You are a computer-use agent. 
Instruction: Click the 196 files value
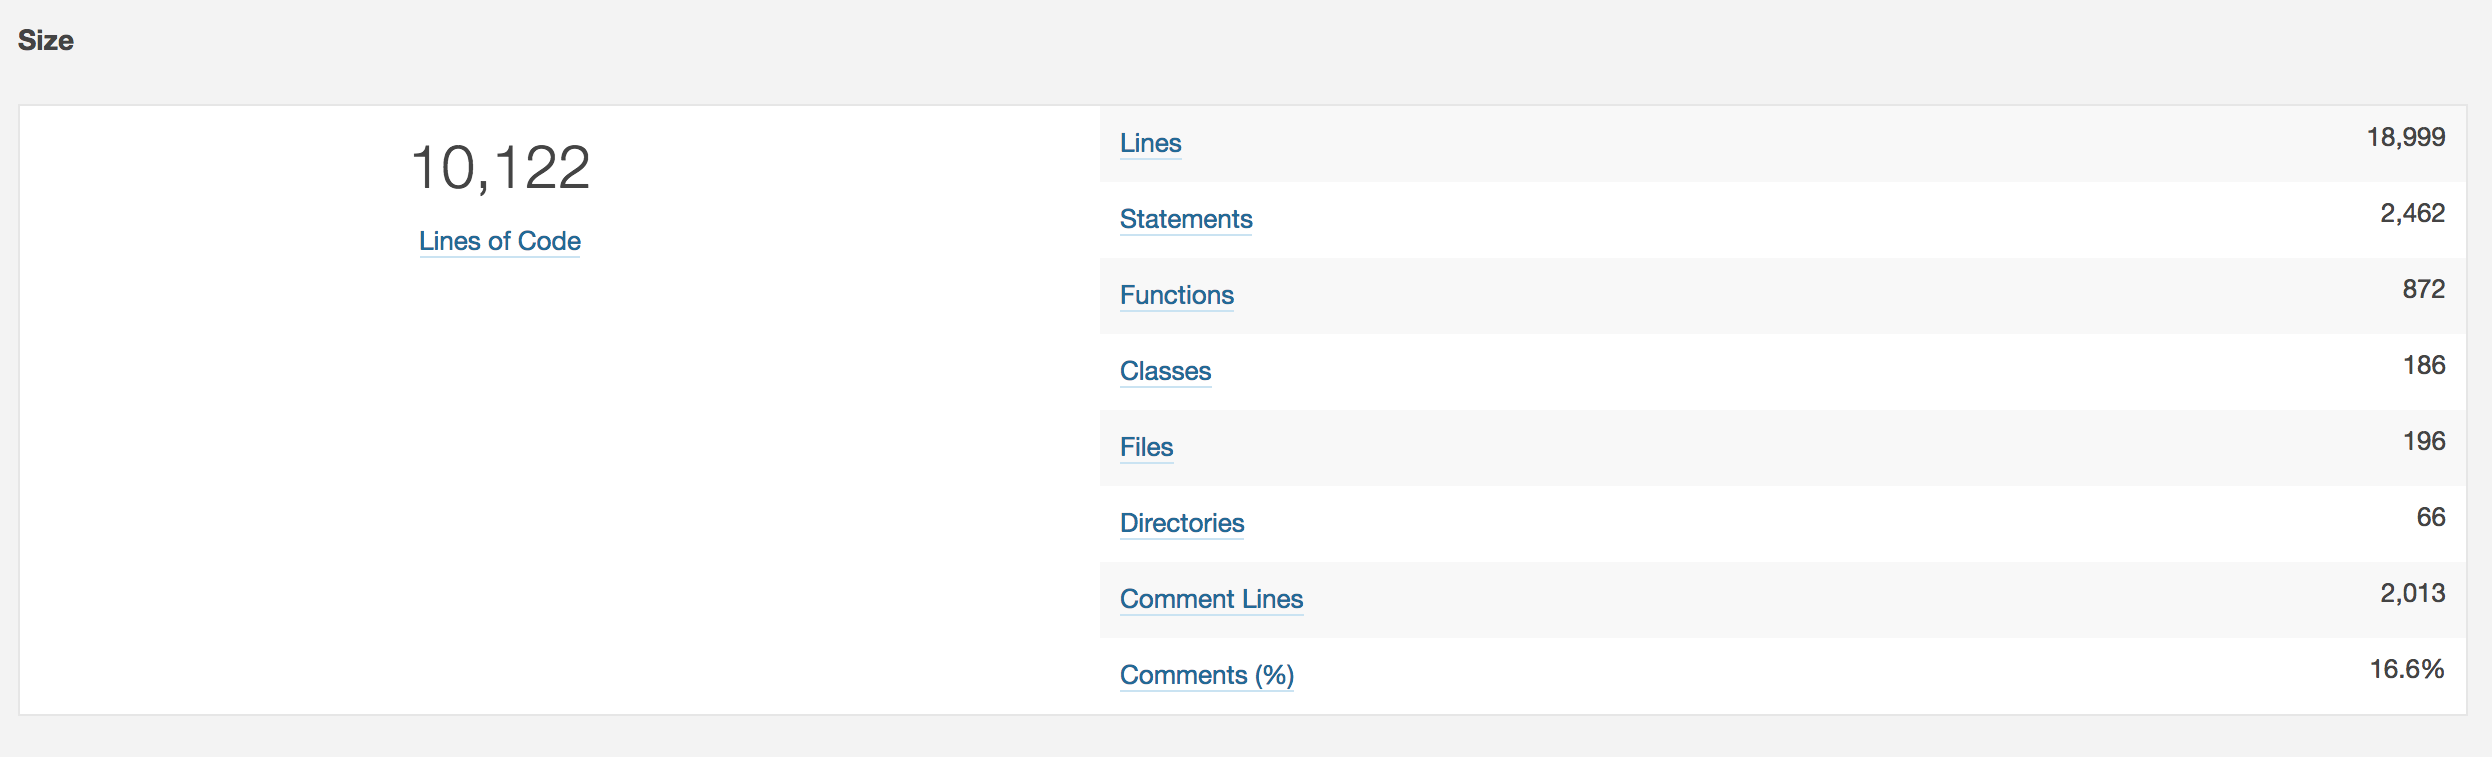[x=2424, y=441]
